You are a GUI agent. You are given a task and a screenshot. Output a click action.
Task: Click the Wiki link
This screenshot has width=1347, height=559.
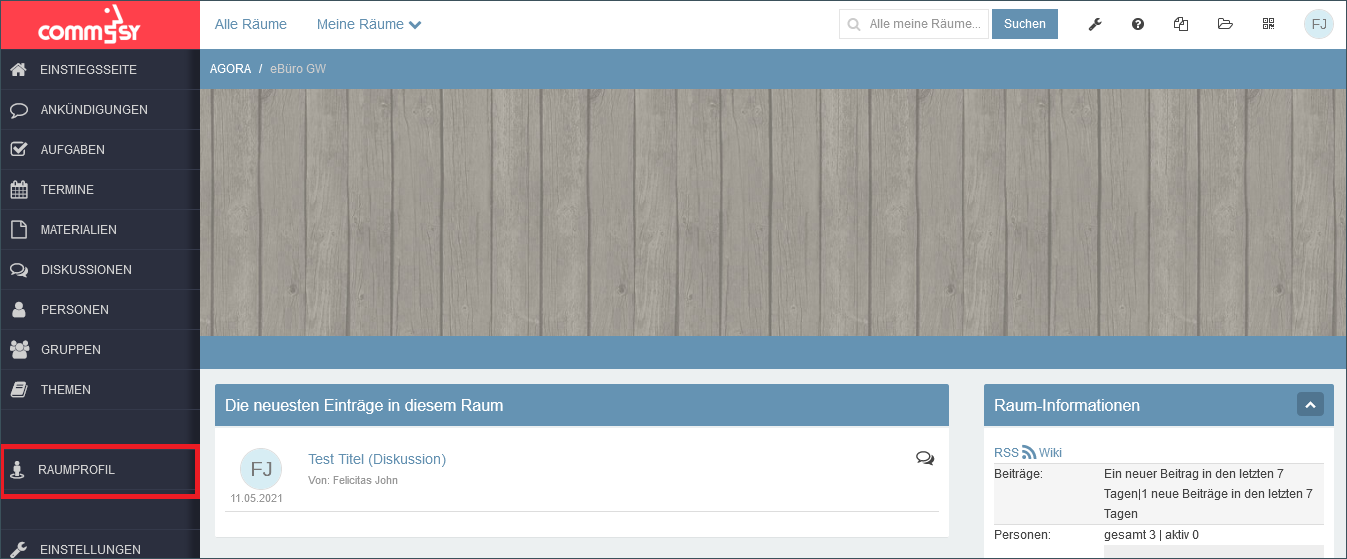point(1050,453)
